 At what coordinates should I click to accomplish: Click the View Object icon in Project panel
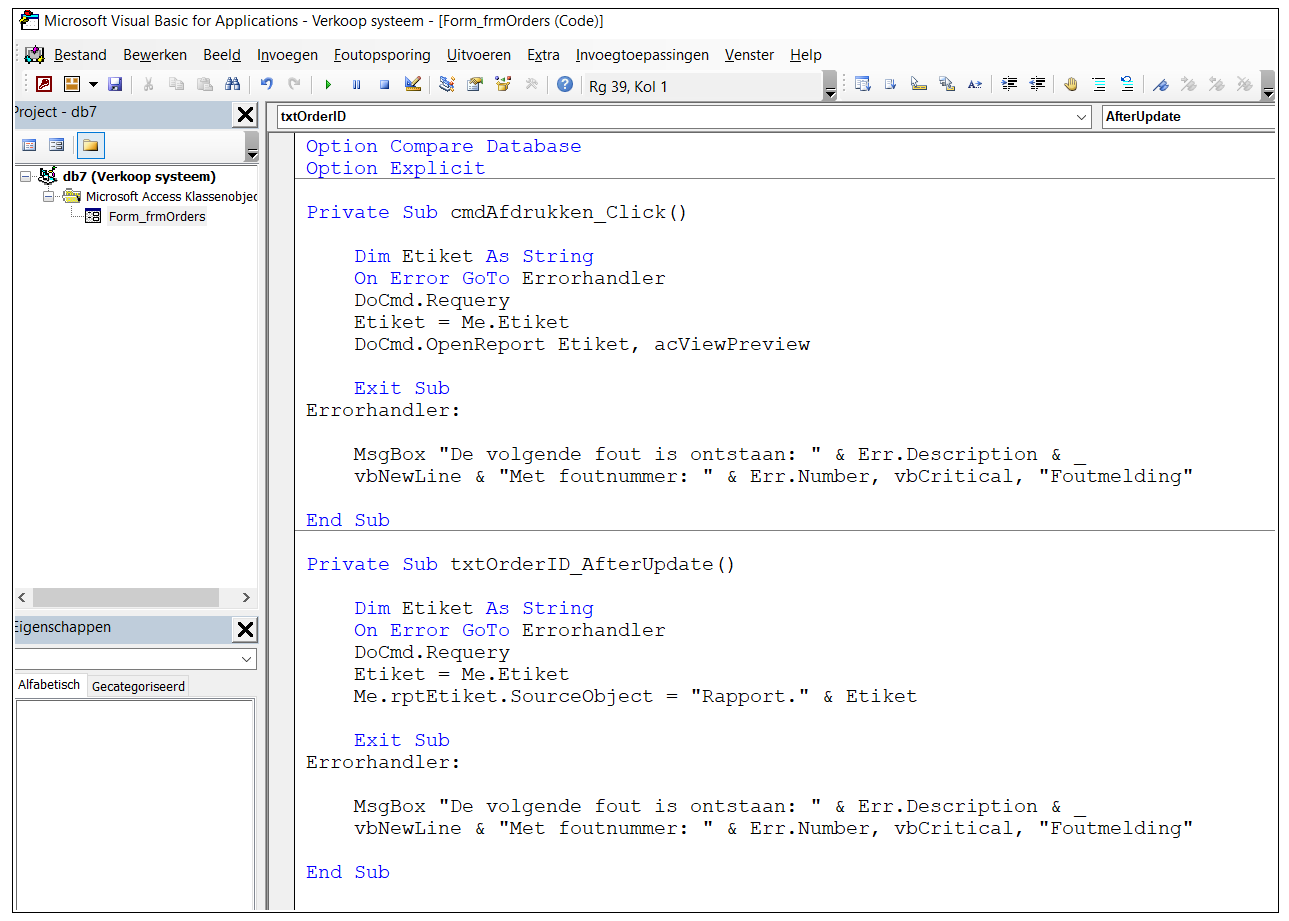pyautogui.click(x=57, y=145)
